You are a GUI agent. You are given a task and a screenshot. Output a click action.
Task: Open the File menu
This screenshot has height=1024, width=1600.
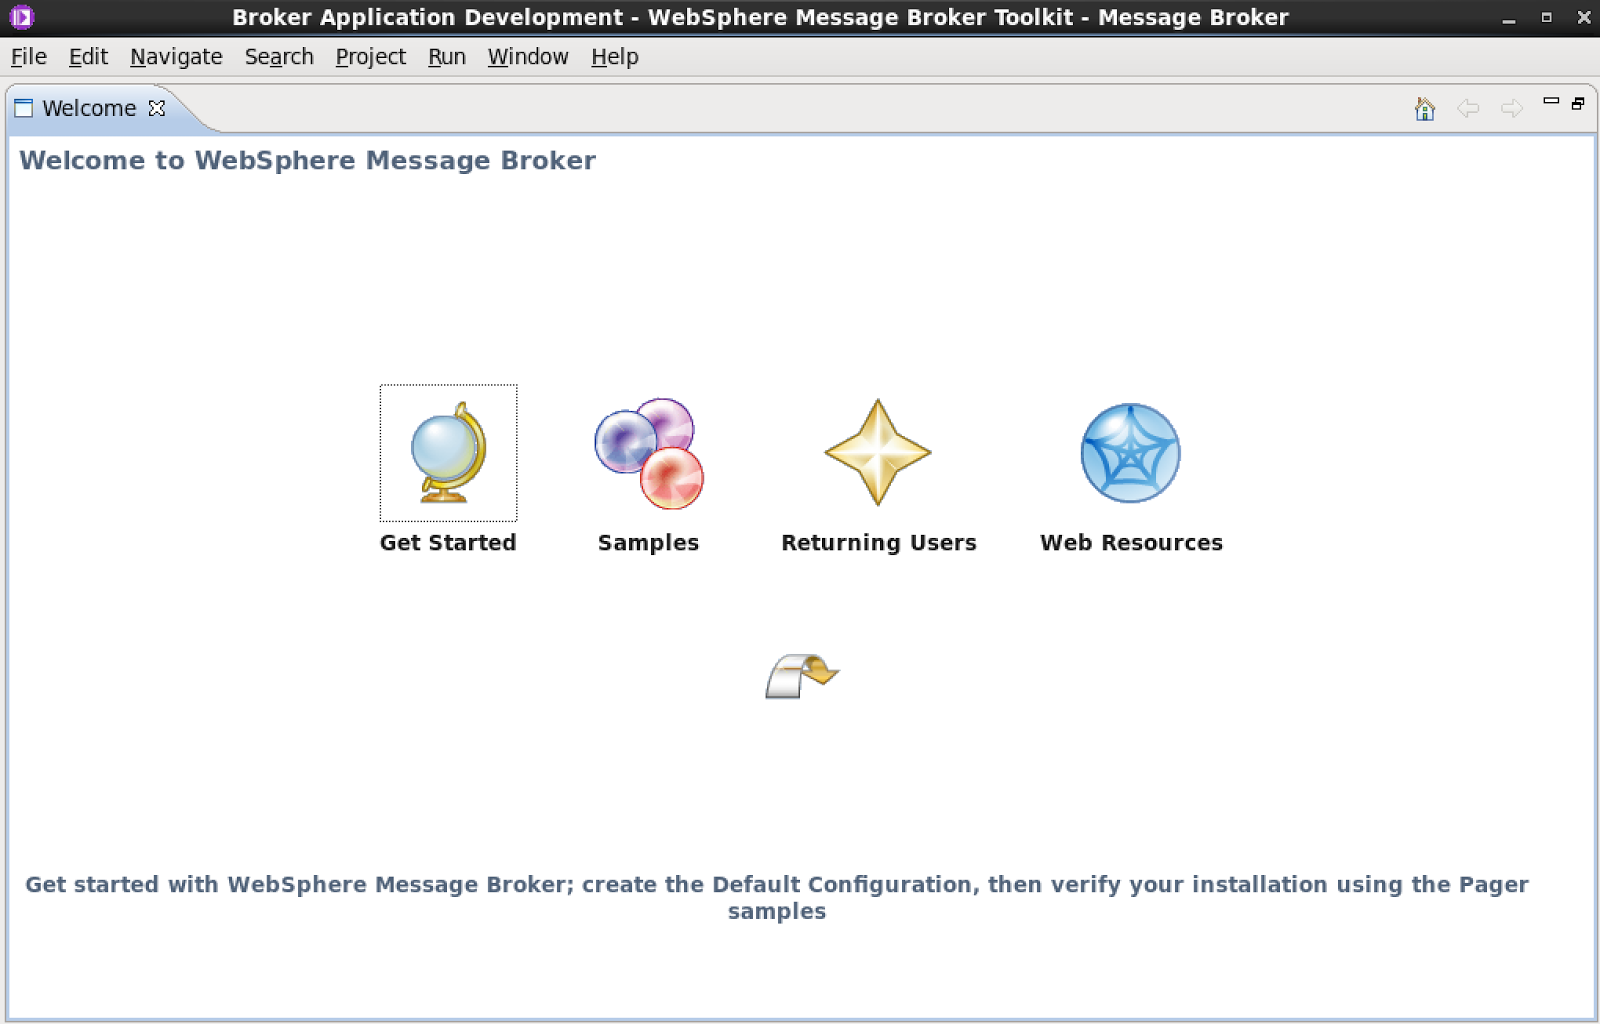(x=29, y=57)
